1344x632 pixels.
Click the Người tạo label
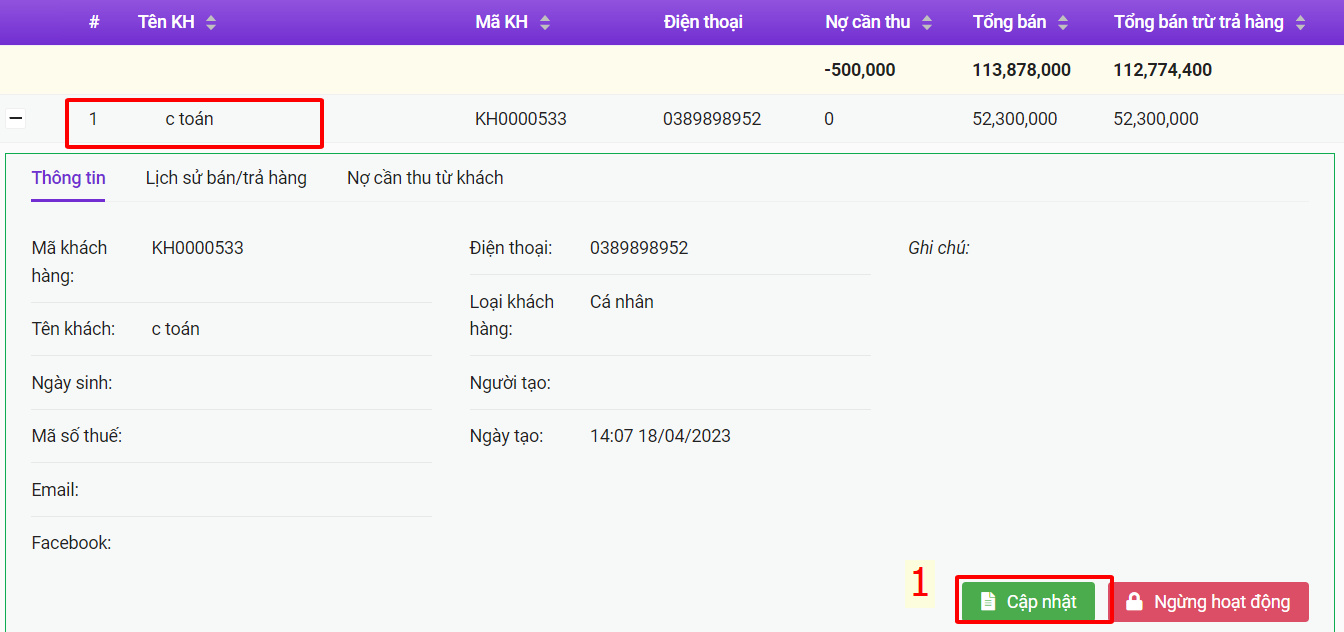510,383
